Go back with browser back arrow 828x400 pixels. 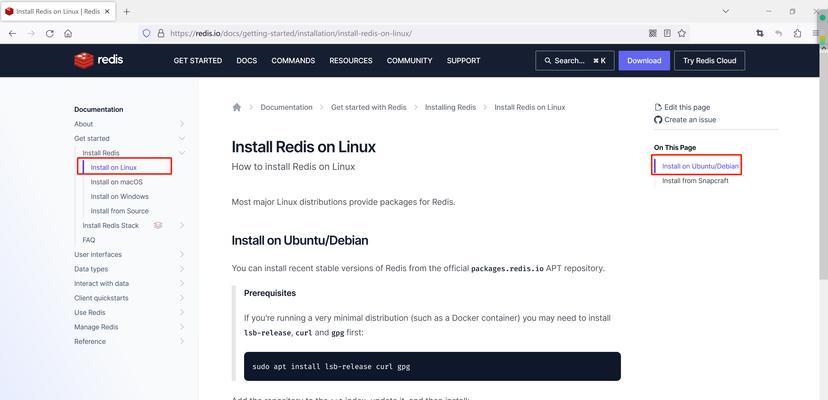[12, 33]
